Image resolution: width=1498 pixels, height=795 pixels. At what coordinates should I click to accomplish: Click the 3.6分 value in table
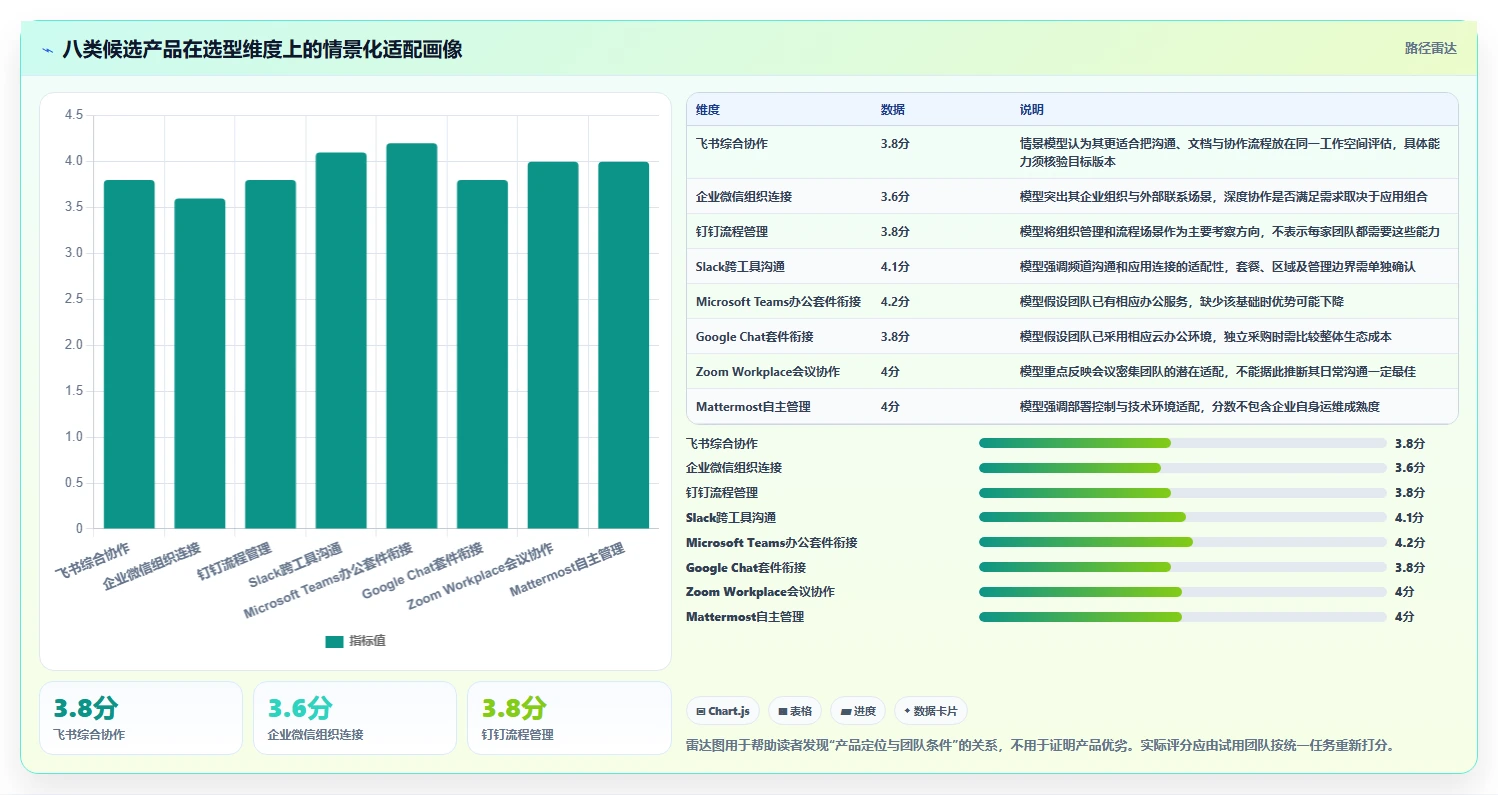point(895,197)
